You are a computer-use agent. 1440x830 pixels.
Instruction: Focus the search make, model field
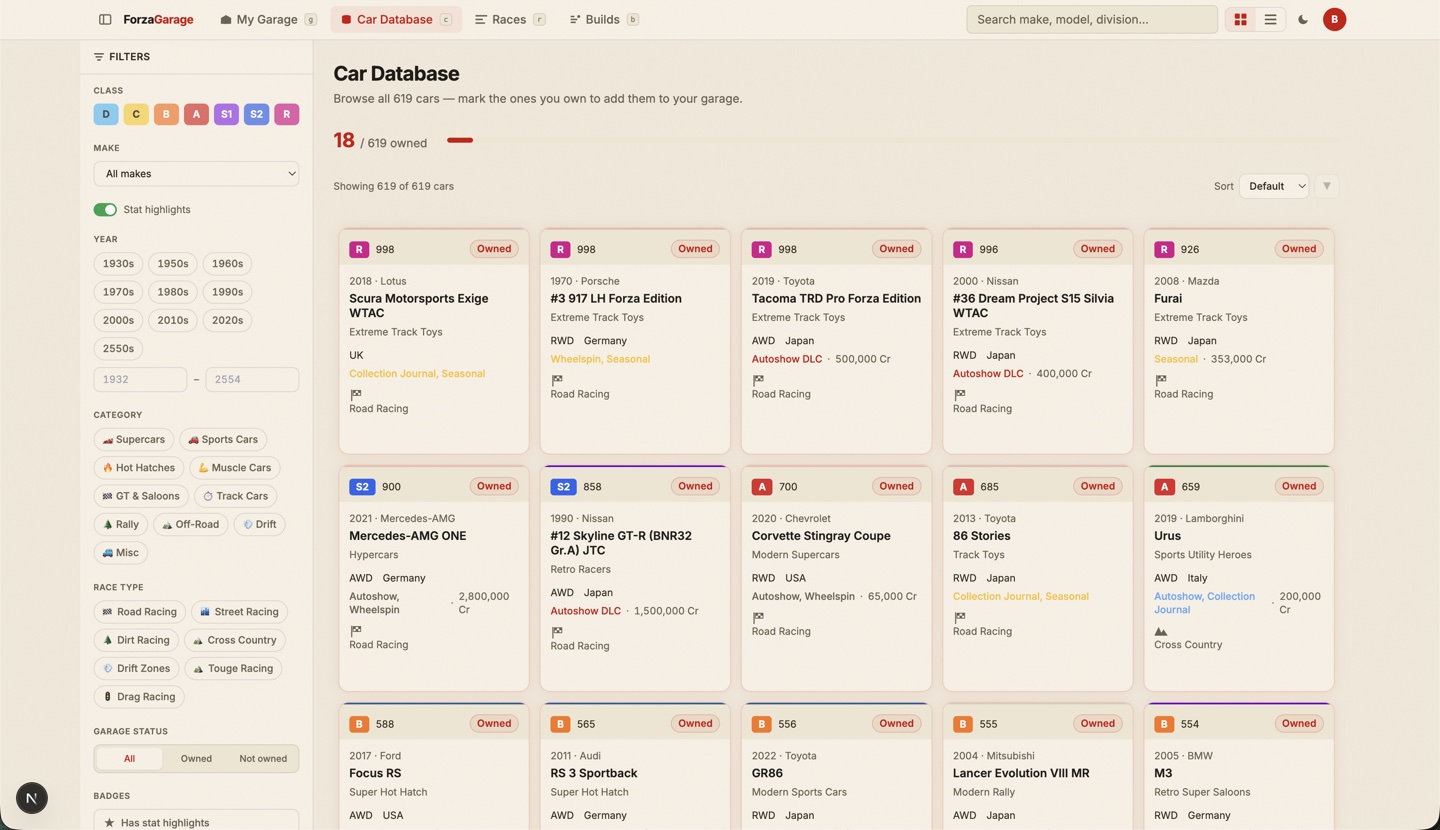(x=1092, y=19)
